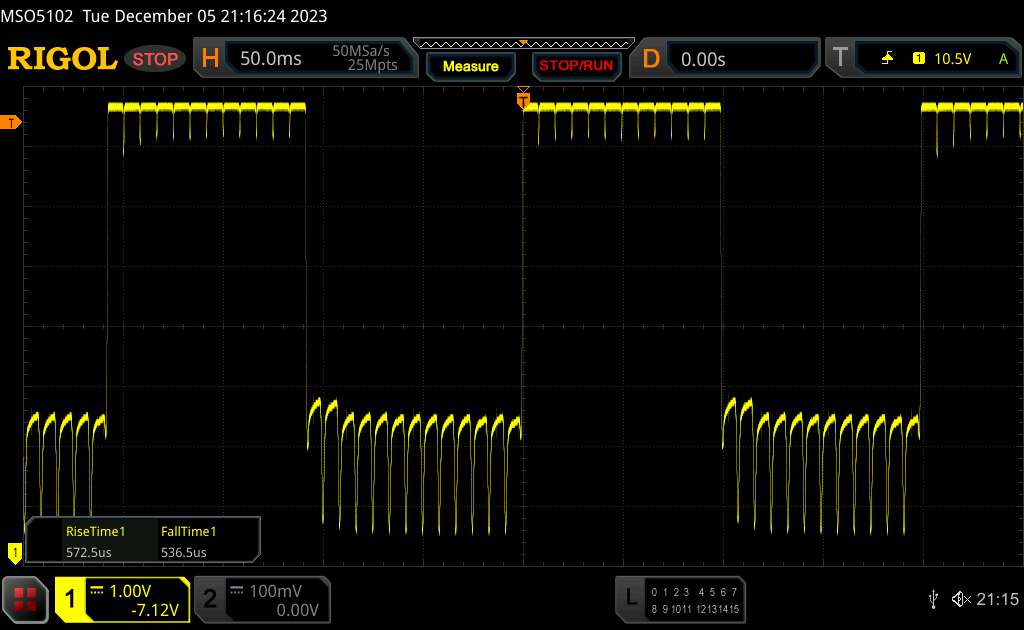Enable channel 2 via its label
This screenshot has height=630, width=1024.
point(210,599)
